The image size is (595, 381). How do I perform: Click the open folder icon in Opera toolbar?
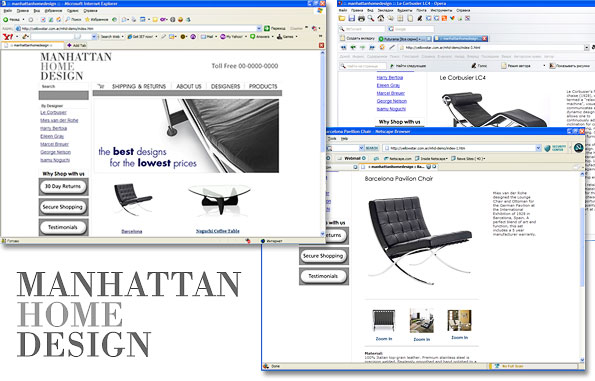(342, 18)
